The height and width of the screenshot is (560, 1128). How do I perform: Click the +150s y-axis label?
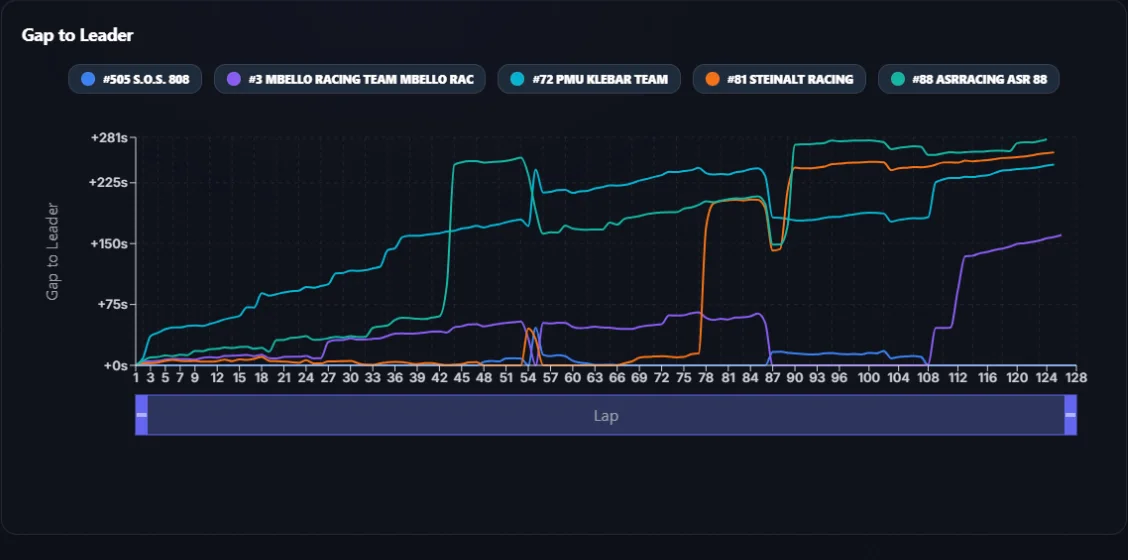pyautogui.click(x=110, y=243)
